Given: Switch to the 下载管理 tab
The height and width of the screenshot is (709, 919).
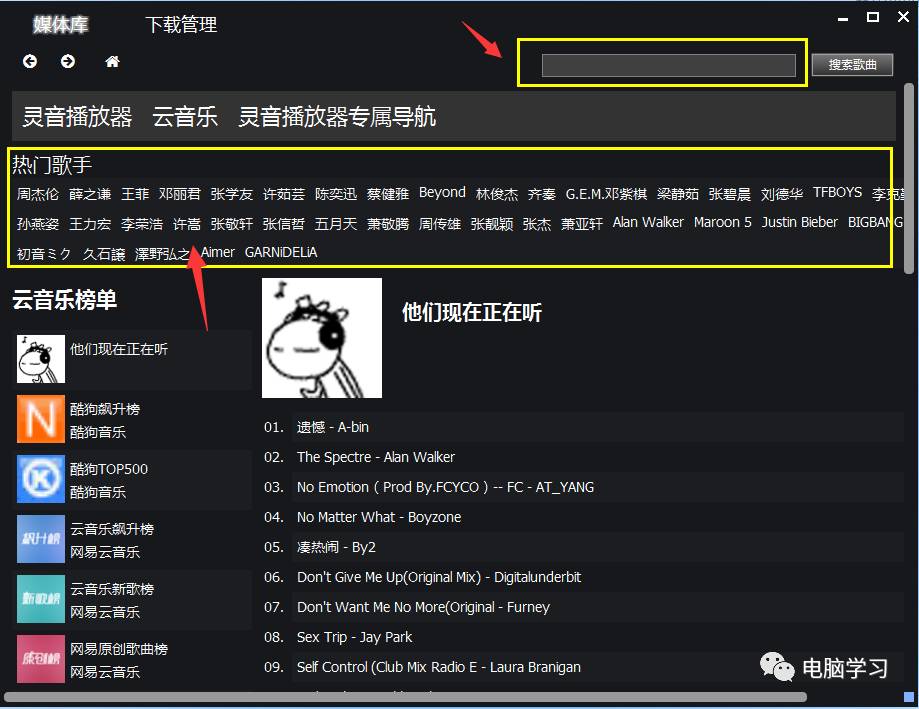Looking at the screenshot, I should (181, 25).
